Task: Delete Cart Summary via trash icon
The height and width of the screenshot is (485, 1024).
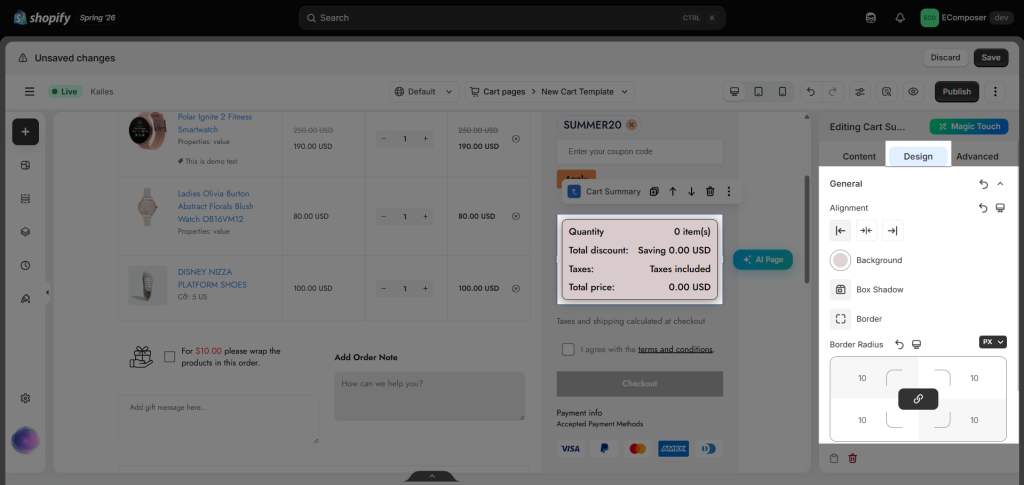Action: [711, 192]
